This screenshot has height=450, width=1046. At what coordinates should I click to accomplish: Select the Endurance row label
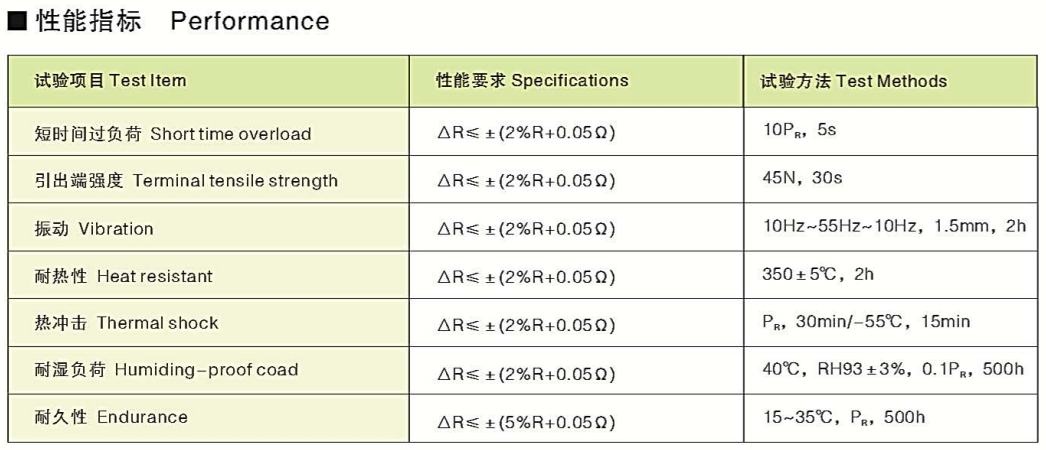point(110,417)
